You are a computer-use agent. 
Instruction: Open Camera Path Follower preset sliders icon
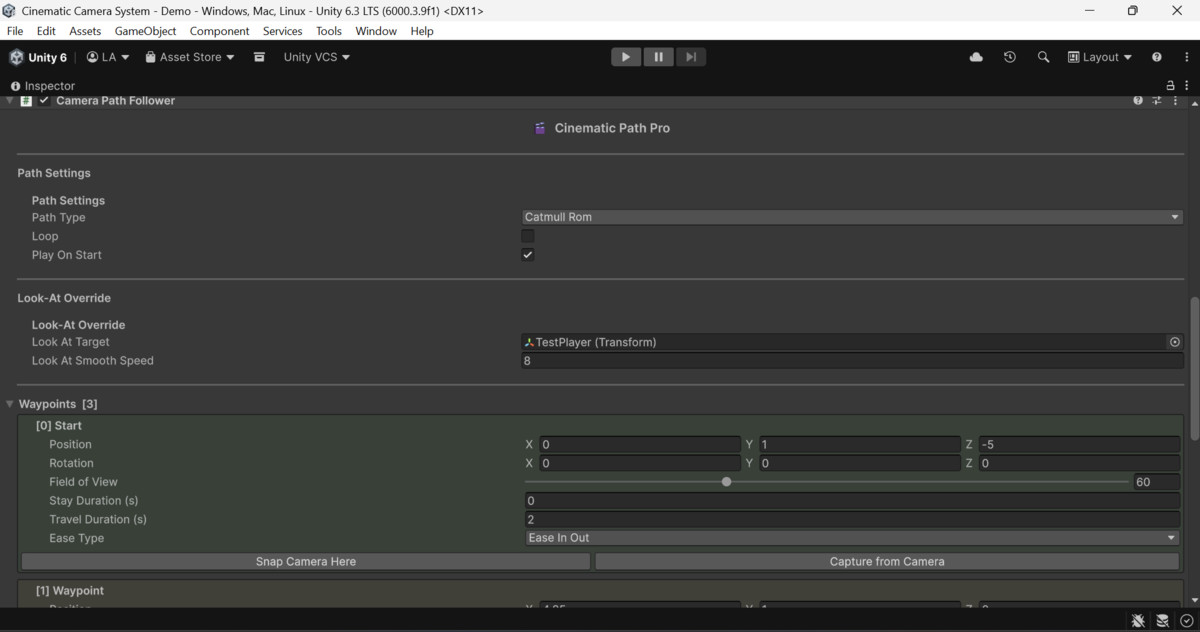pyautogui.click(x=1157, y=100)
